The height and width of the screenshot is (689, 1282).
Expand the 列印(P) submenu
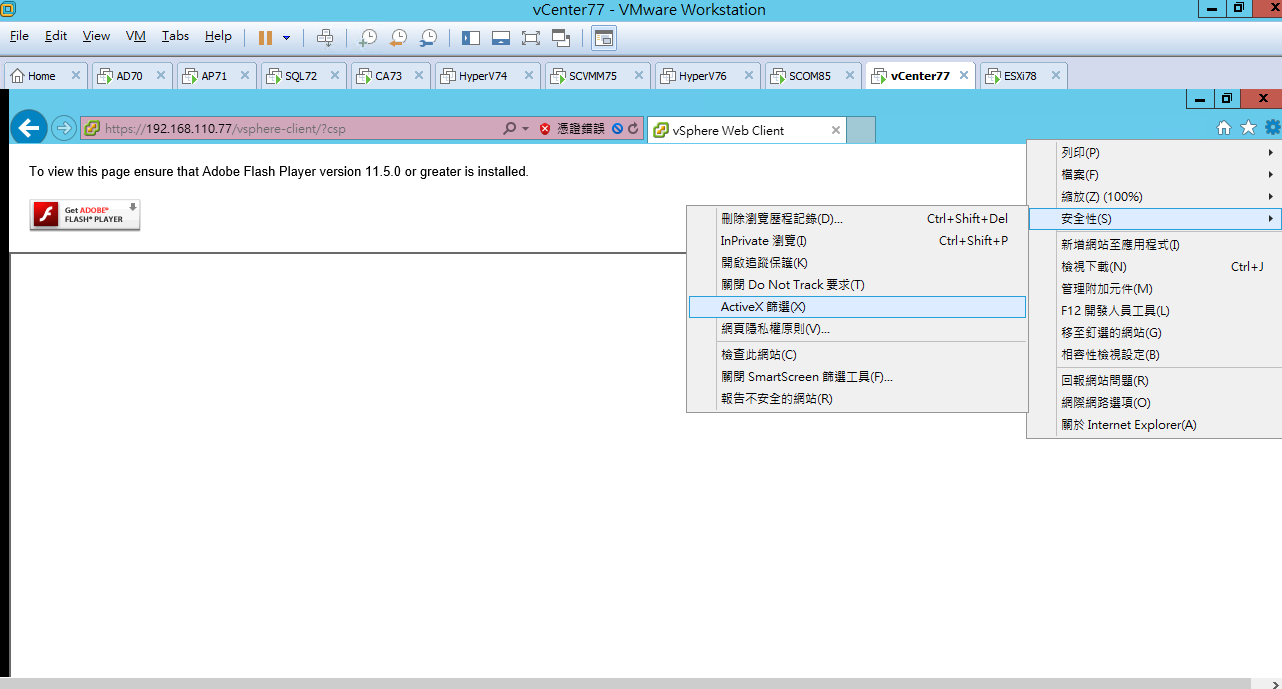(1155, 153)
